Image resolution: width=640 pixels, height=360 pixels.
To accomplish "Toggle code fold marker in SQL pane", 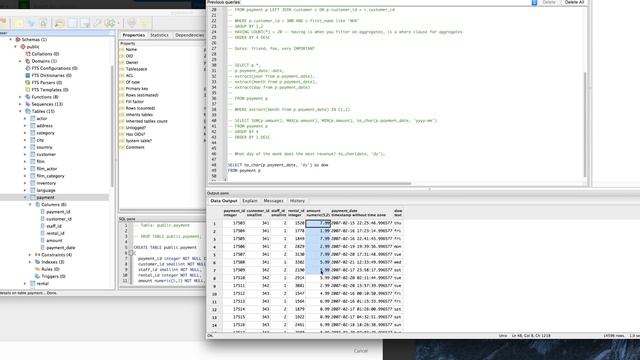I will [x=131, y=253].
